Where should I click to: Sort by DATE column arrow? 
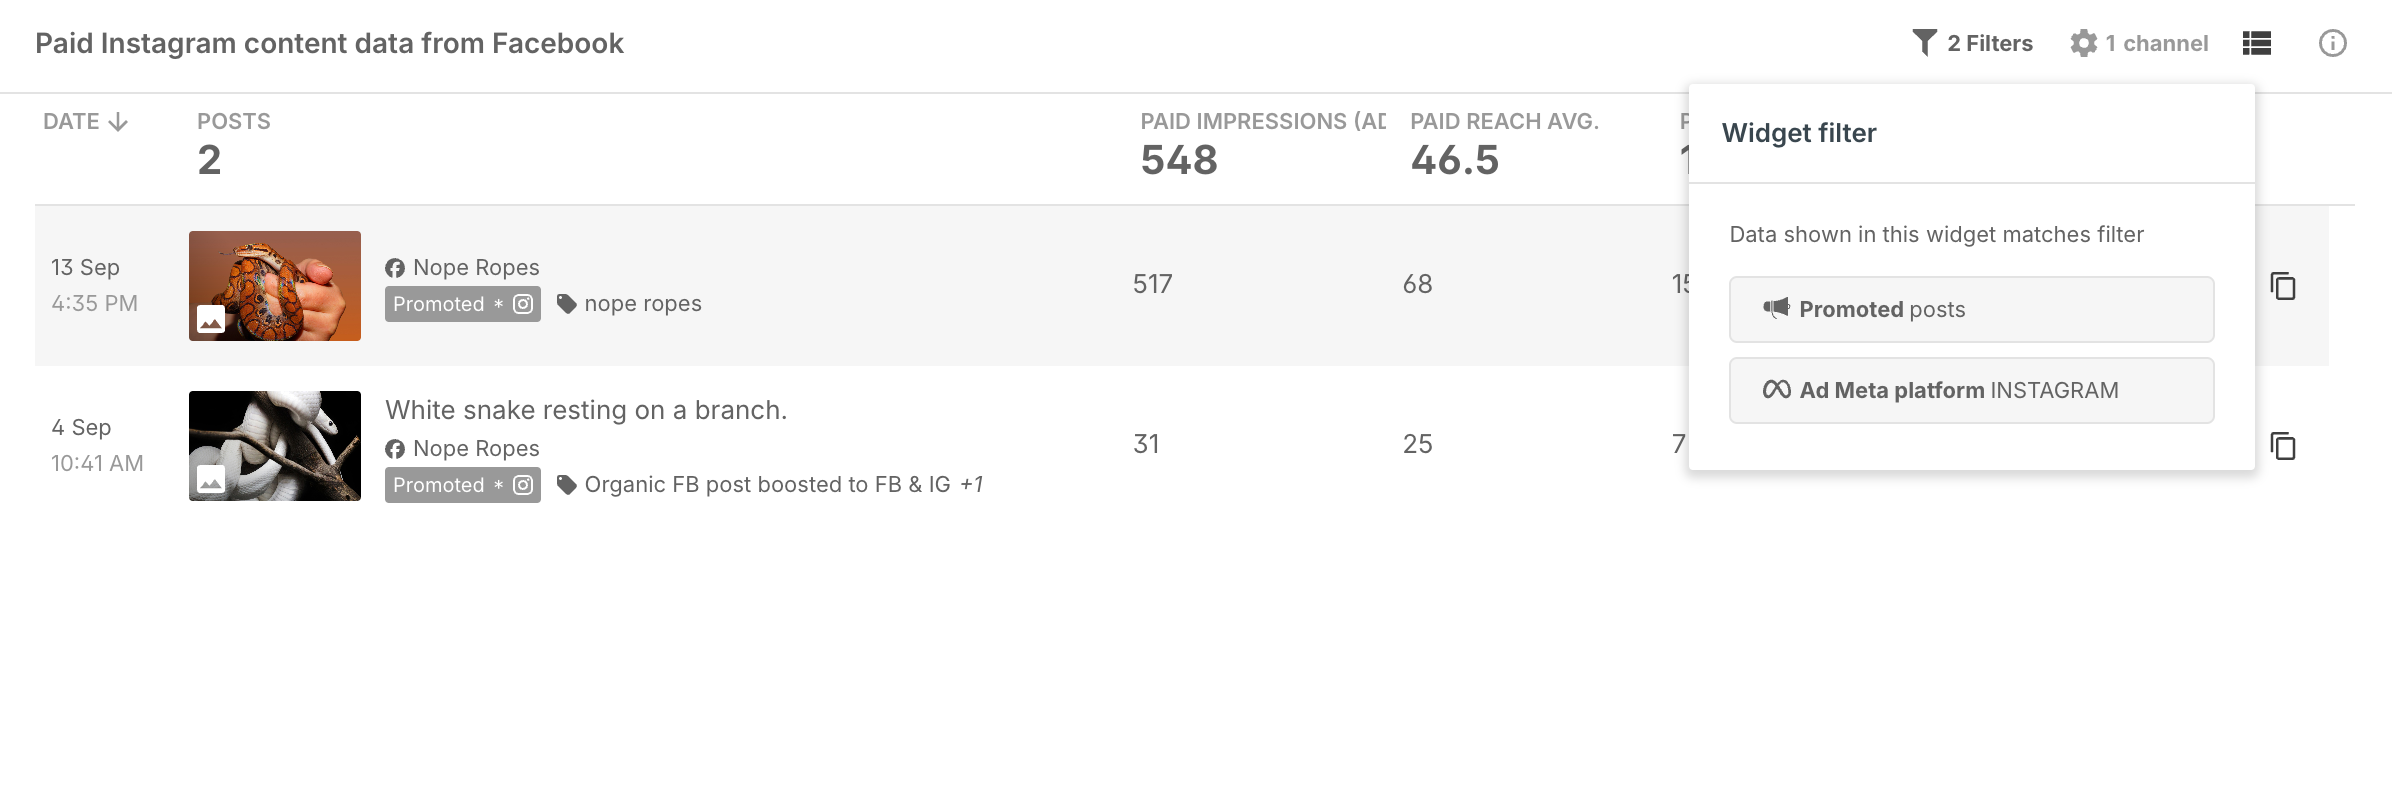pos(118,122)
